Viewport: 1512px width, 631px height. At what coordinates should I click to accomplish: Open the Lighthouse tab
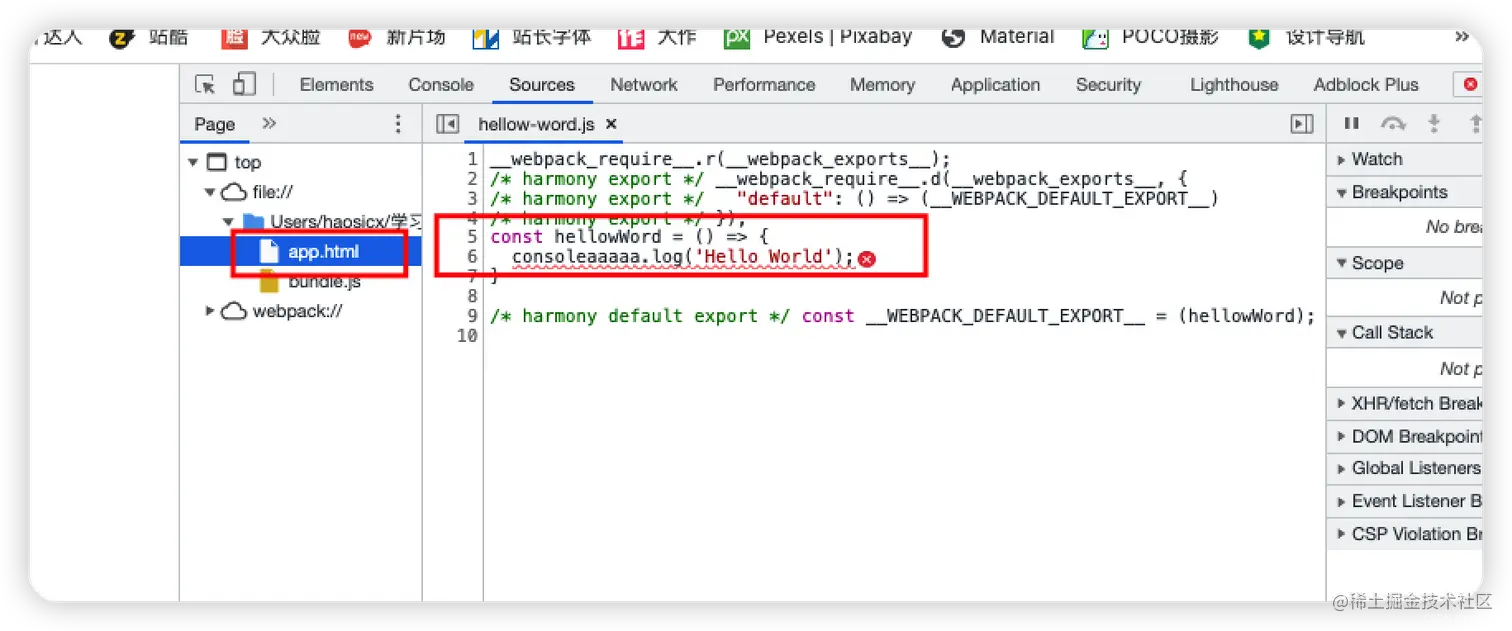pos(1234,85)
